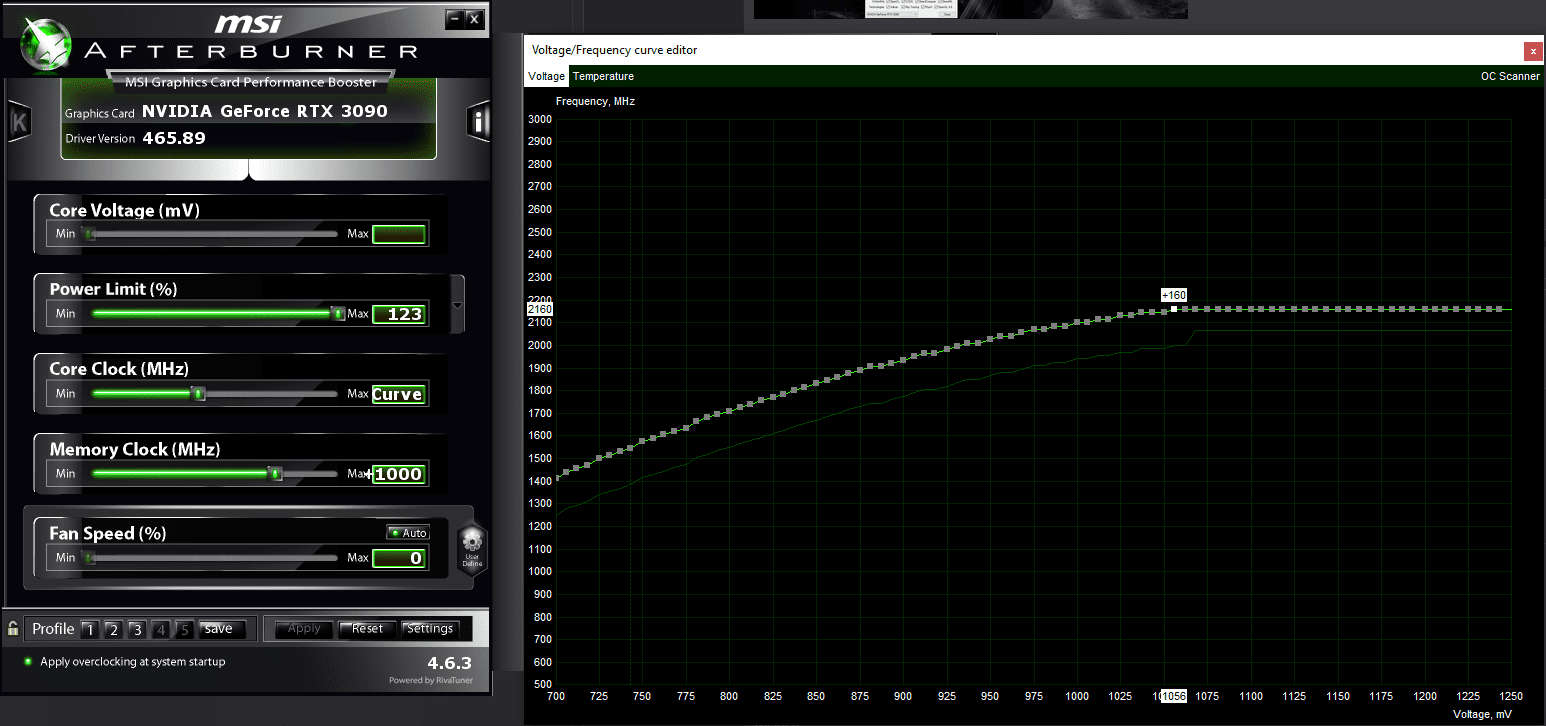Viewport: 1546px width, 726px height.
Task: Click the Core Voltage value field
Action: coord(400,234)
